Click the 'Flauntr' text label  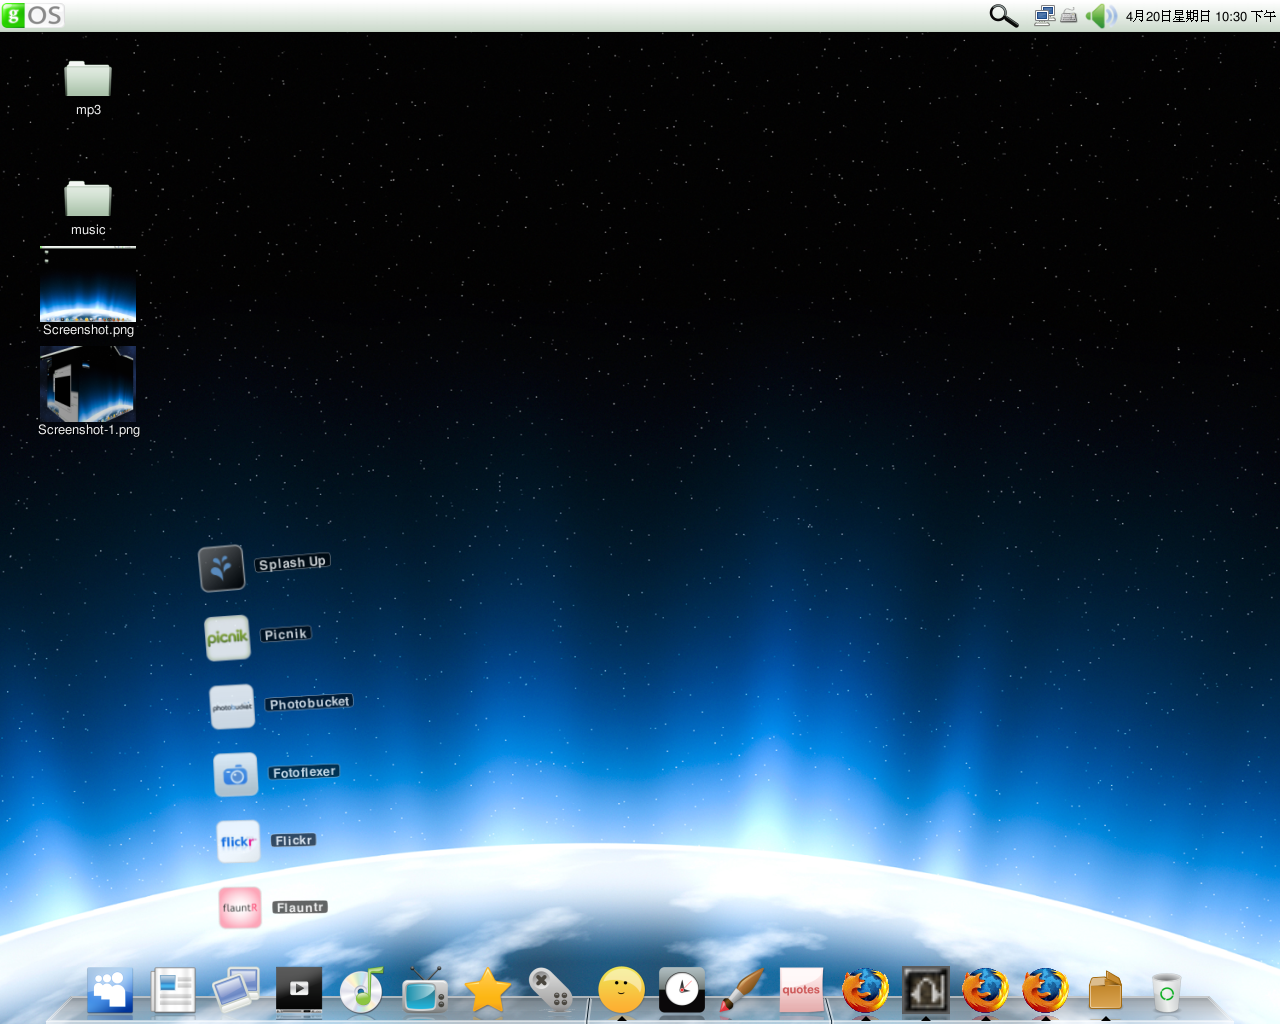[300, 907]
